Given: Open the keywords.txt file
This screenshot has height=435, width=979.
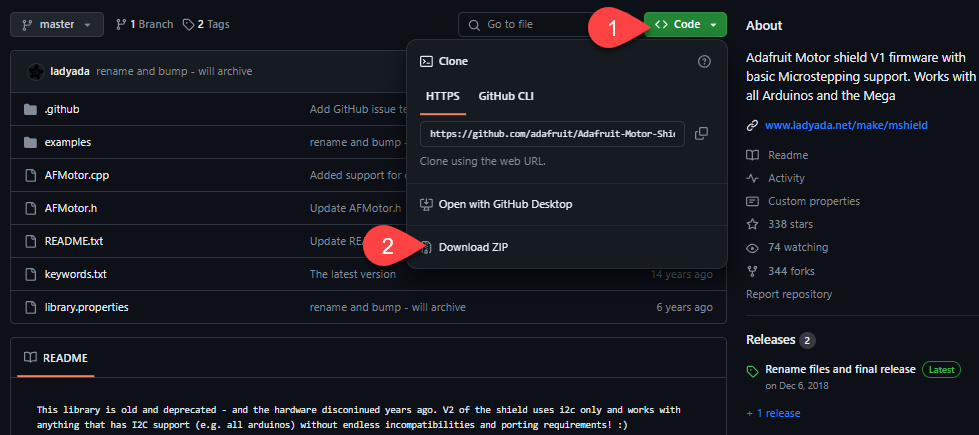Looking at the screenshot, I should pyautogui.click(x=76, y=274).
